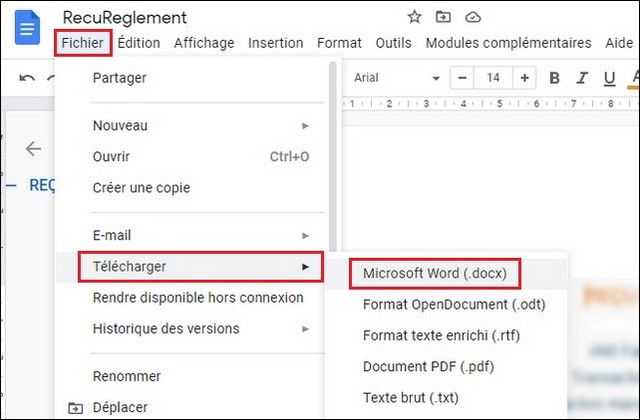This screenshot has height=420, width=640.
Task: Star the RecuReglement document
Action: pos(415,17)
